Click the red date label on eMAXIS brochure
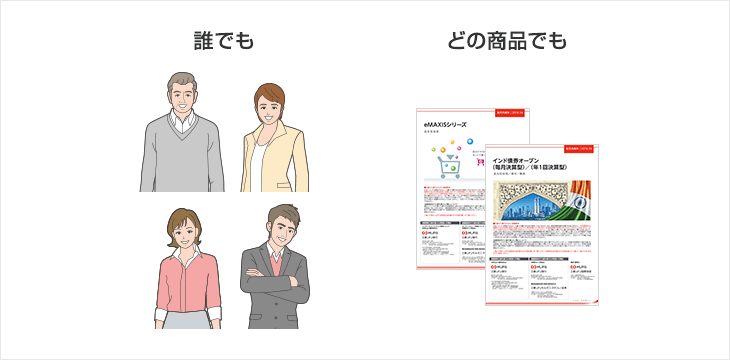The image size is (730, 360). [509, 113]
